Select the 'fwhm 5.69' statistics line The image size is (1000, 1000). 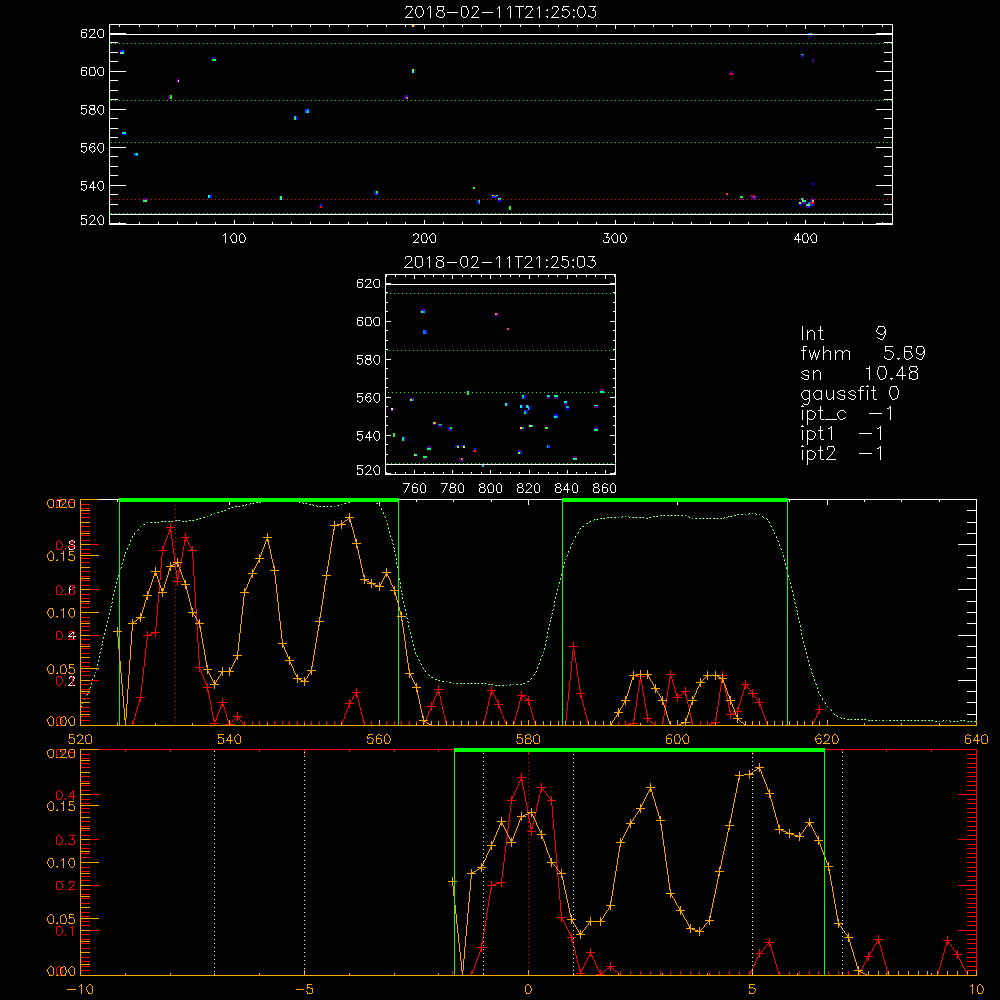tap(863, 353)
